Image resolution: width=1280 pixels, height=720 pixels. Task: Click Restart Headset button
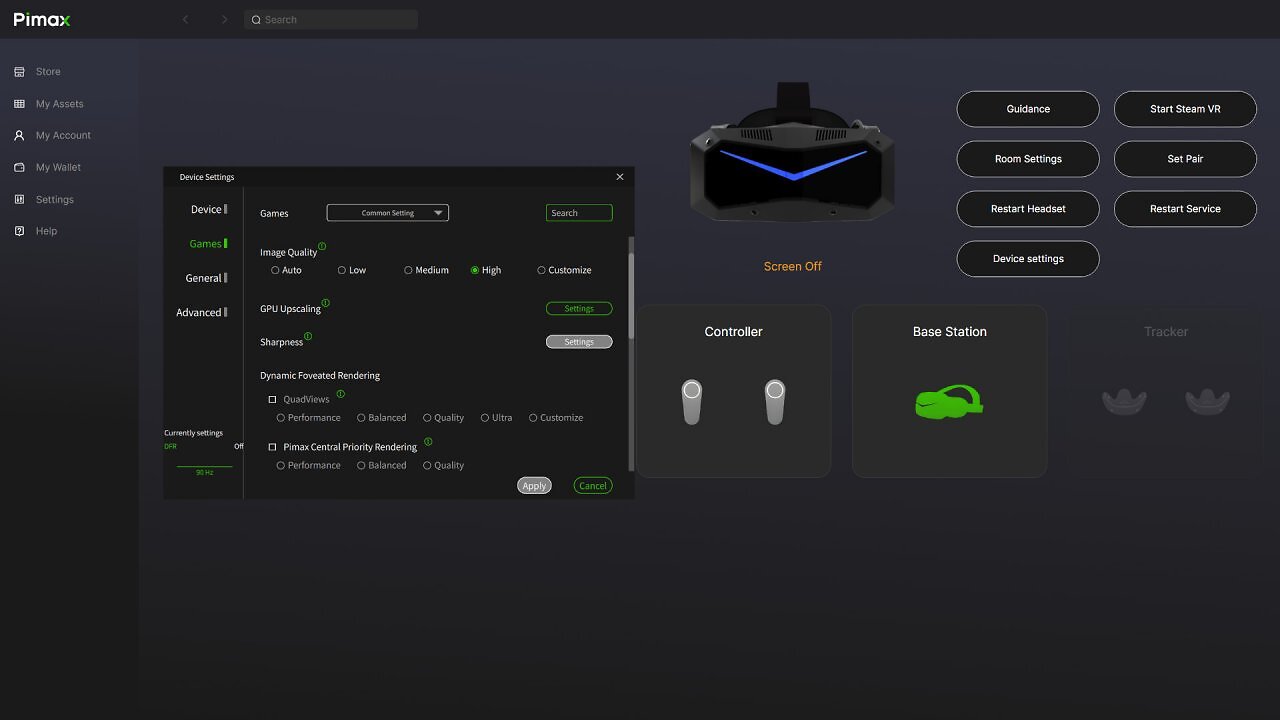click(1028, 209)
